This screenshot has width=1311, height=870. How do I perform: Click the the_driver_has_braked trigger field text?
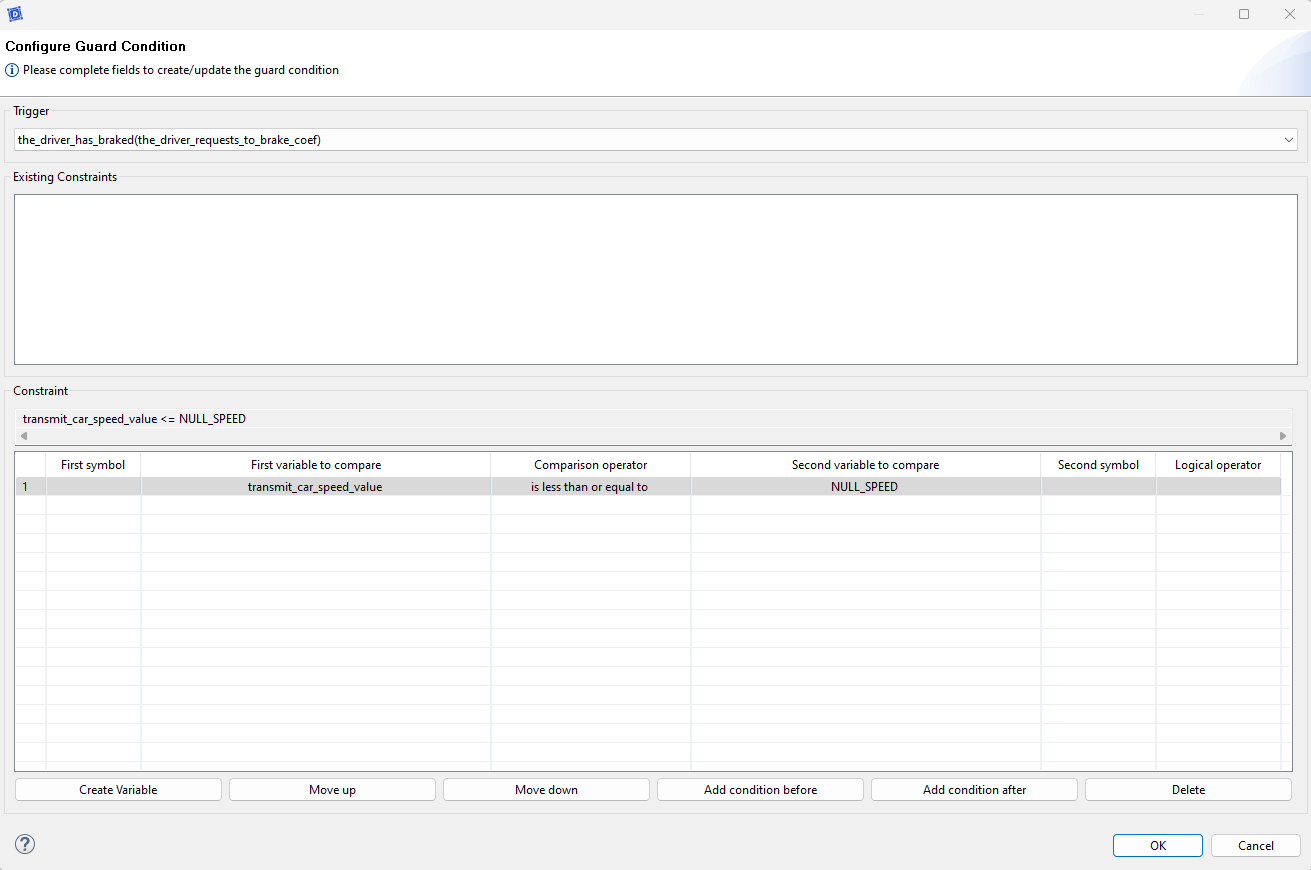click(x=169, y=140)
